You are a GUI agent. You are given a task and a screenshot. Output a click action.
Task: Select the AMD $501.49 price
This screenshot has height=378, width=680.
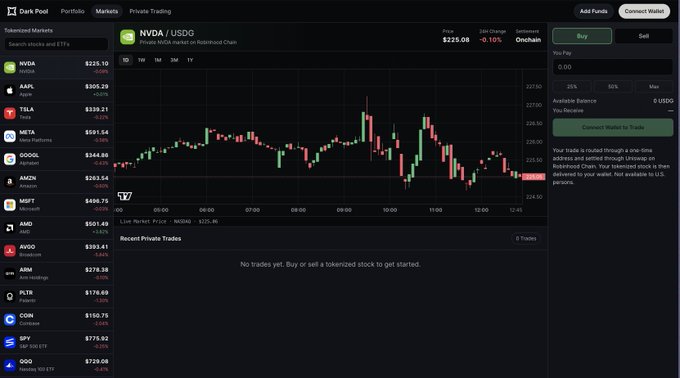tap(97, 224)
